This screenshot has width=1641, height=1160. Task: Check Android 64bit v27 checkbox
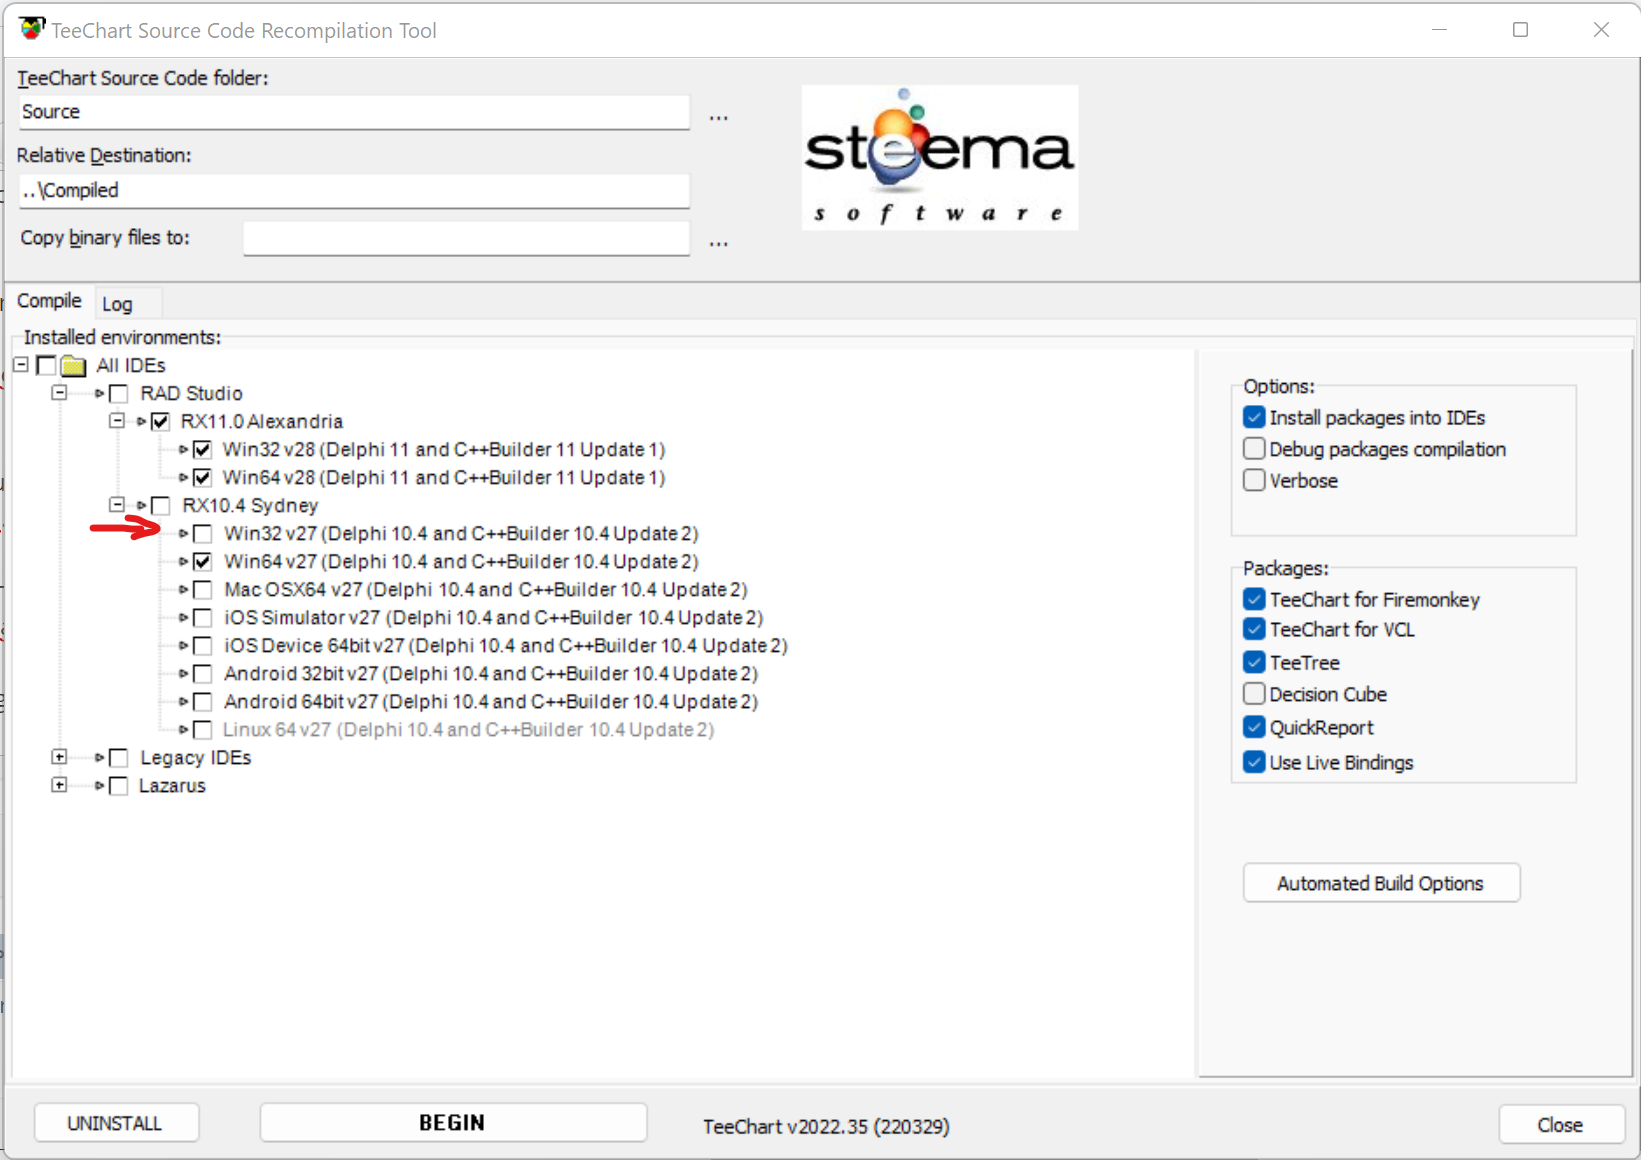pos(203,701)
